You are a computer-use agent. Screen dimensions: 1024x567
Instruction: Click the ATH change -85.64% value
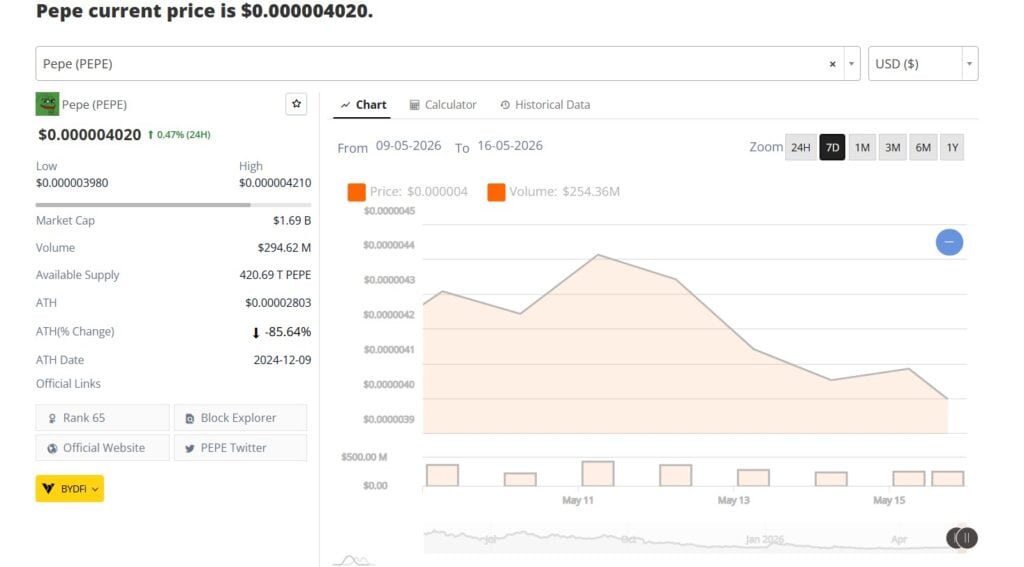[288, 332]
